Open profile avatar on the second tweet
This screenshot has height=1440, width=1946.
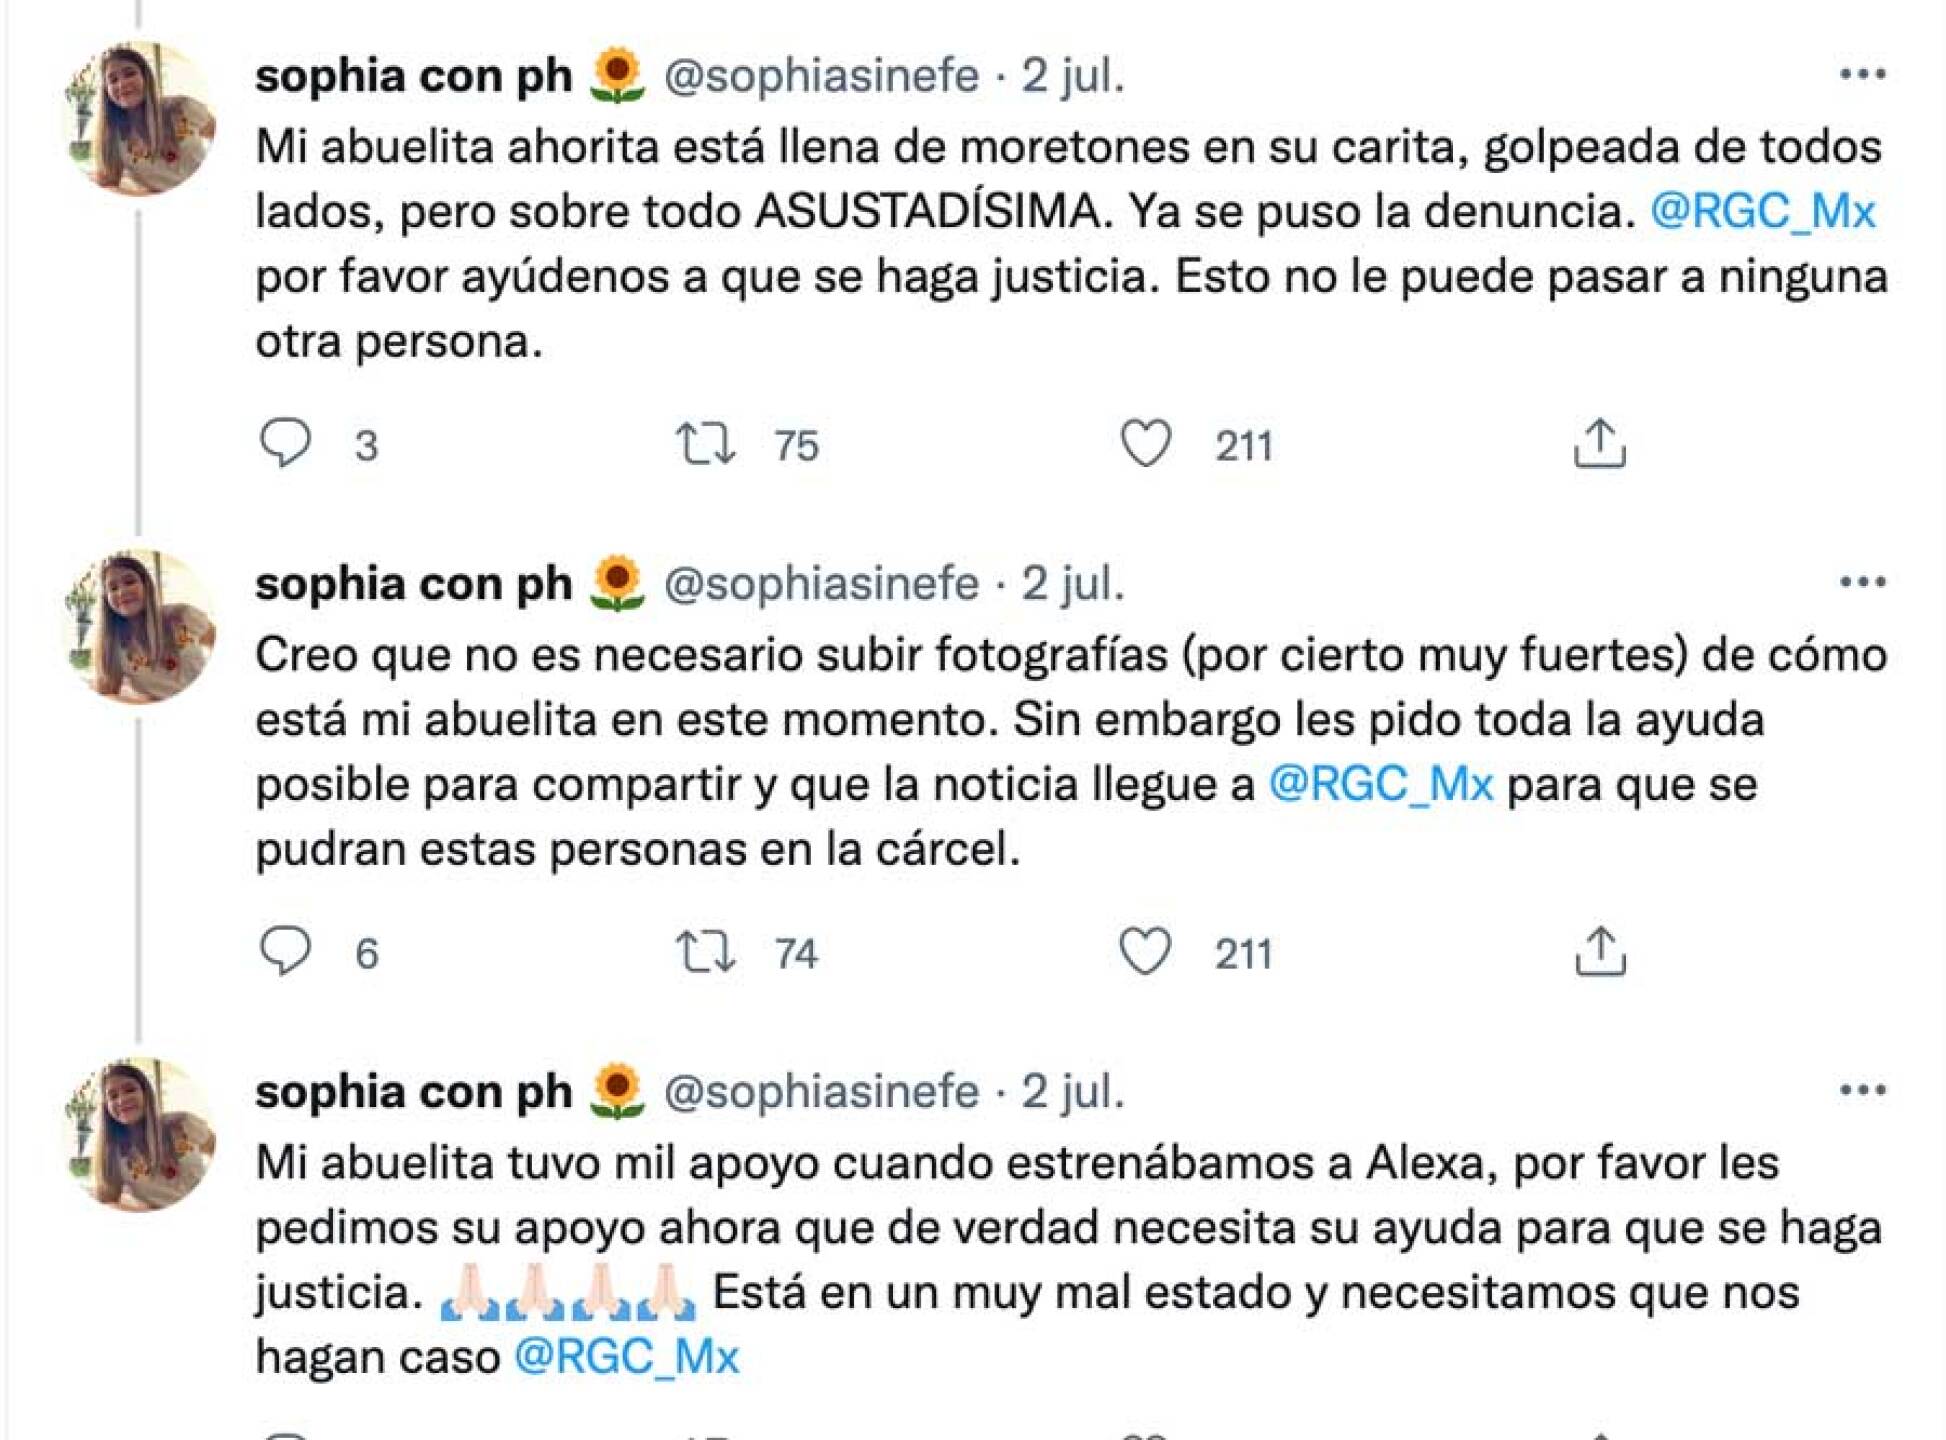(x=140, y=626)
